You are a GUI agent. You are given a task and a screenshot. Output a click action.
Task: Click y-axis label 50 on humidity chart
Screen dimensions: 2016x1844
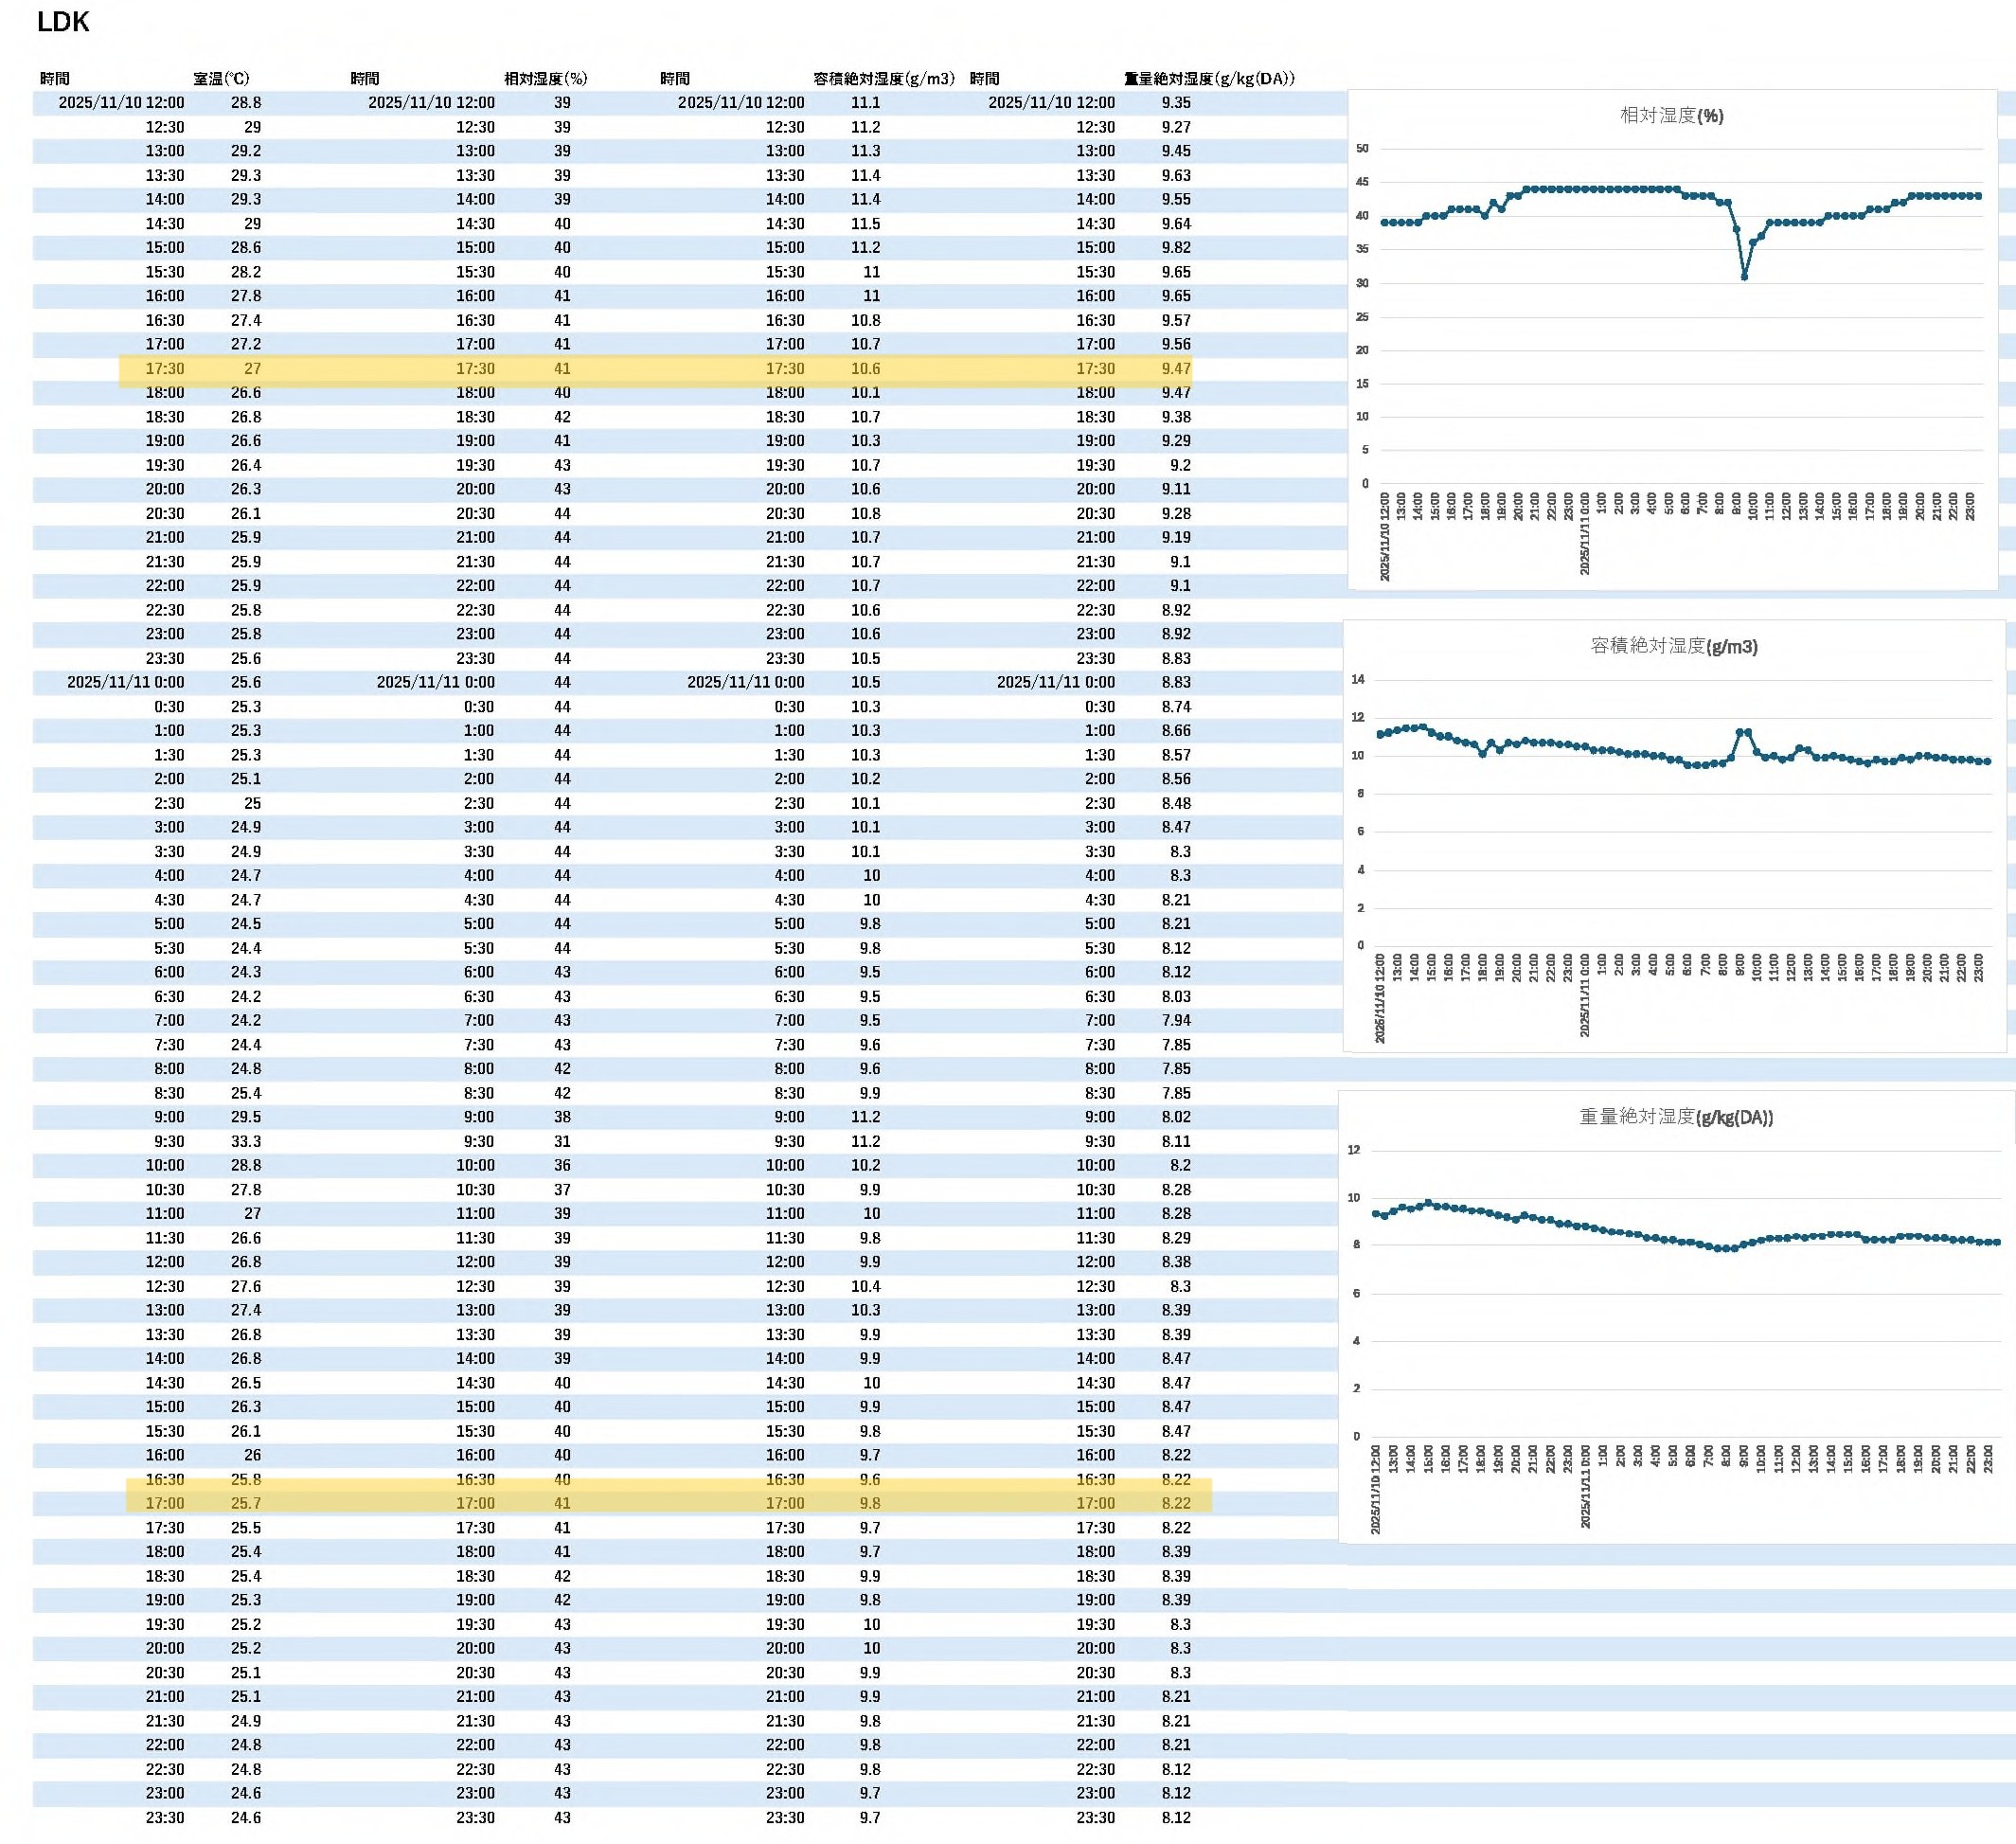point(1362,149)
